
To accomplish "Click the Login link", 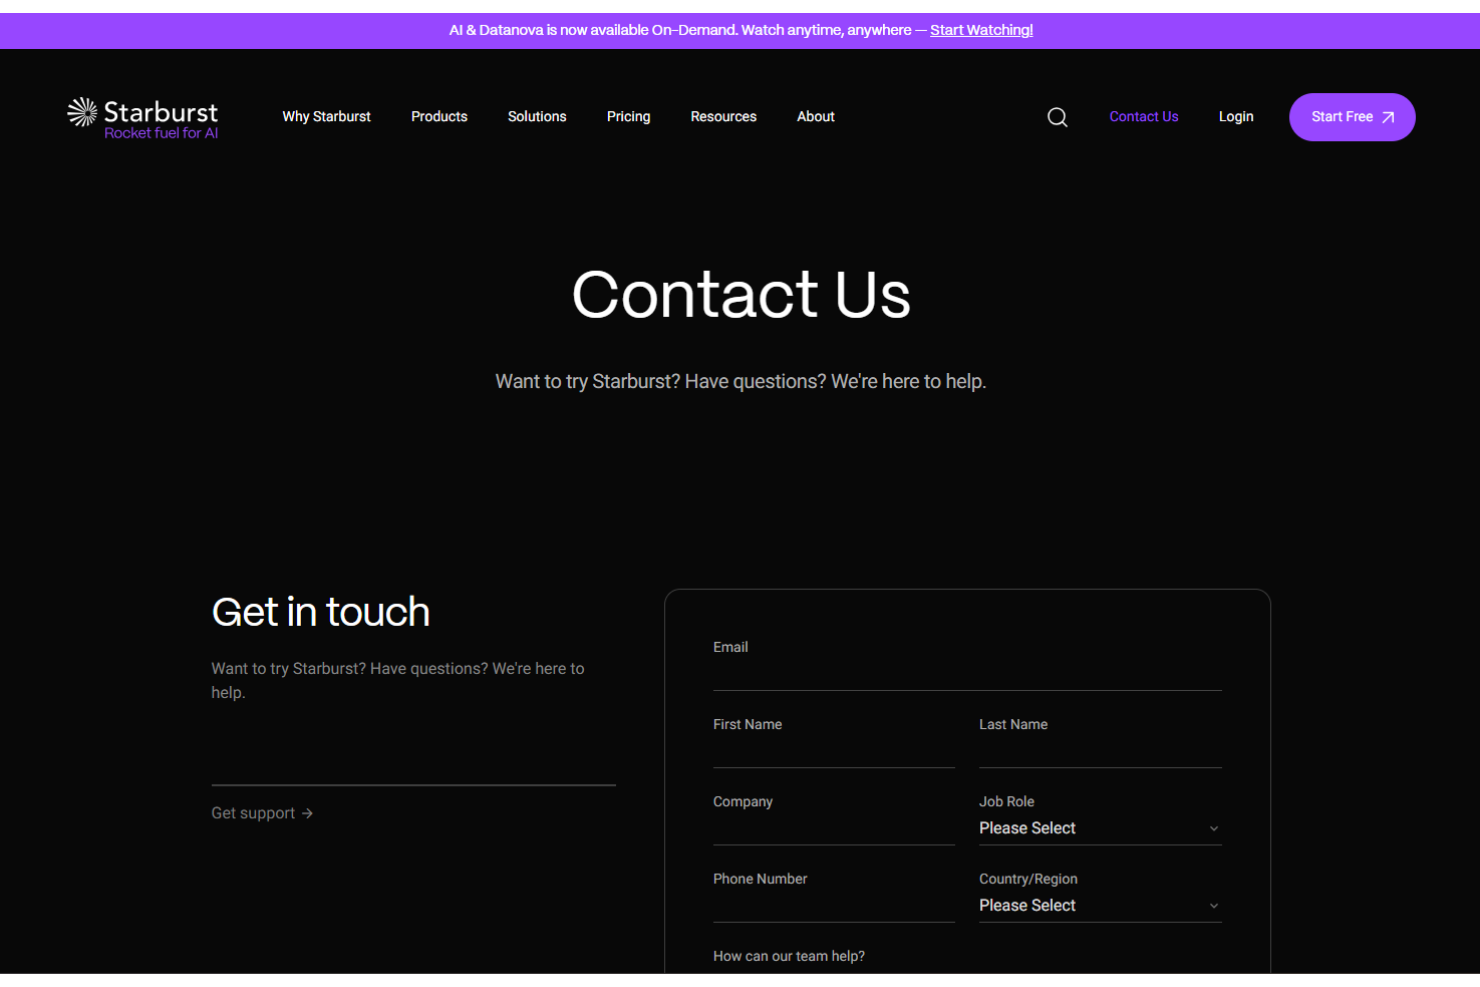I will coord(1235,117).
